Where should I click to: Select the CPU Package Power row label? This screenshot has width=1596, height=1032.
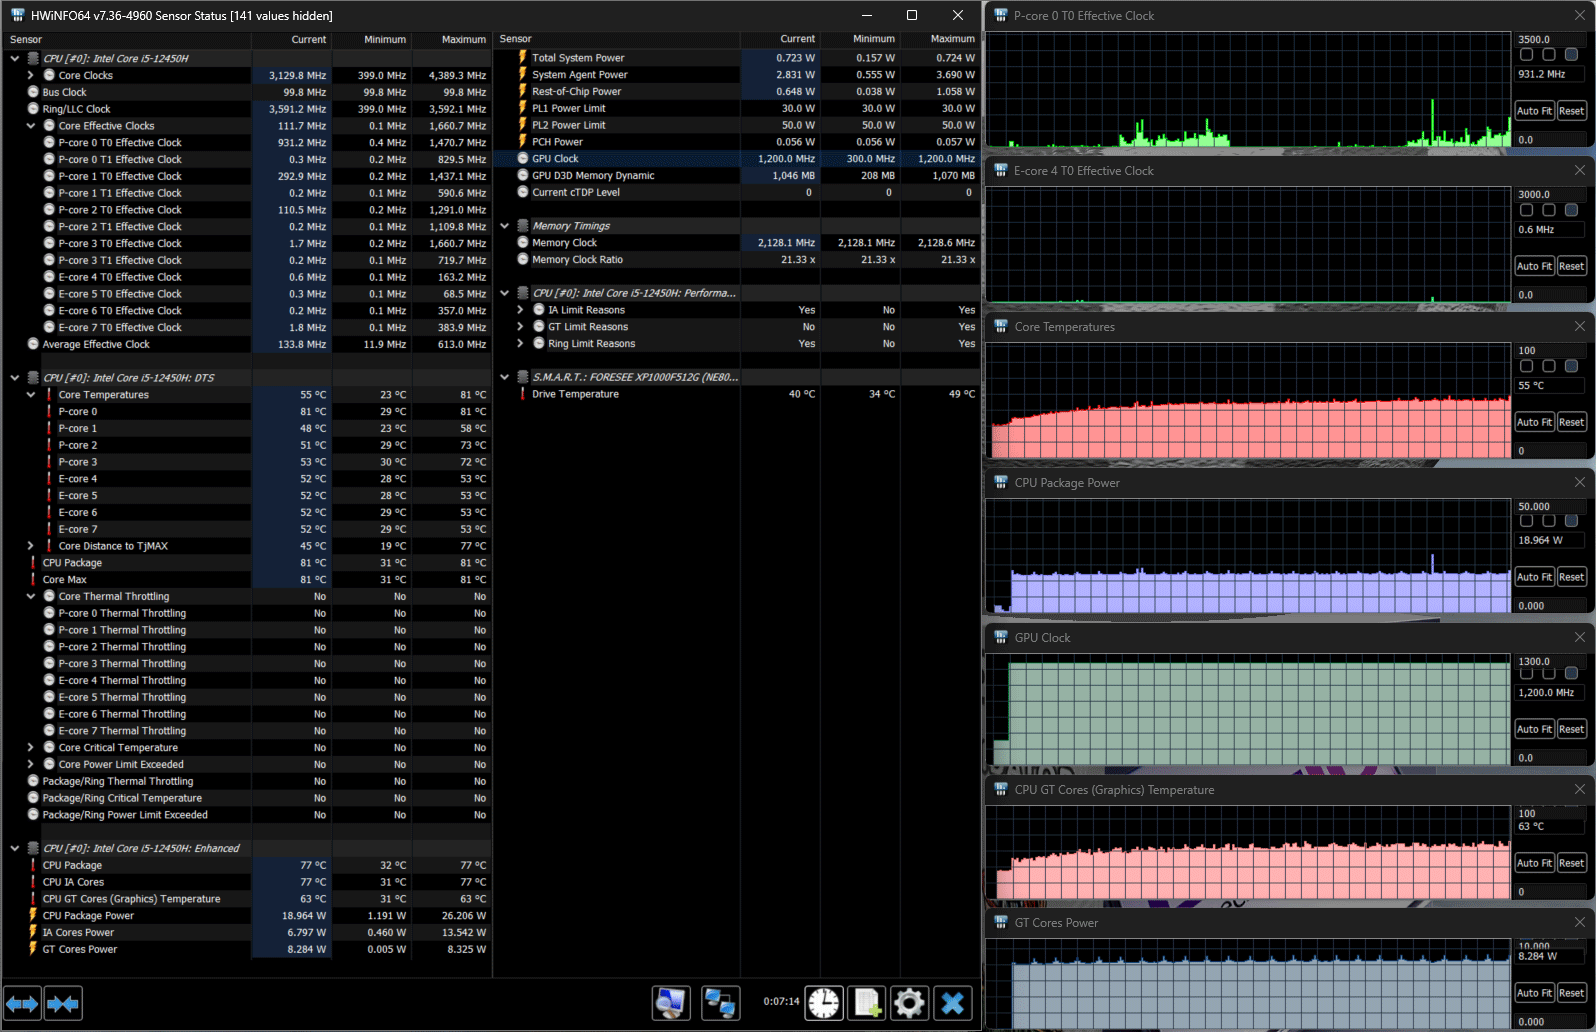point(88,916)
